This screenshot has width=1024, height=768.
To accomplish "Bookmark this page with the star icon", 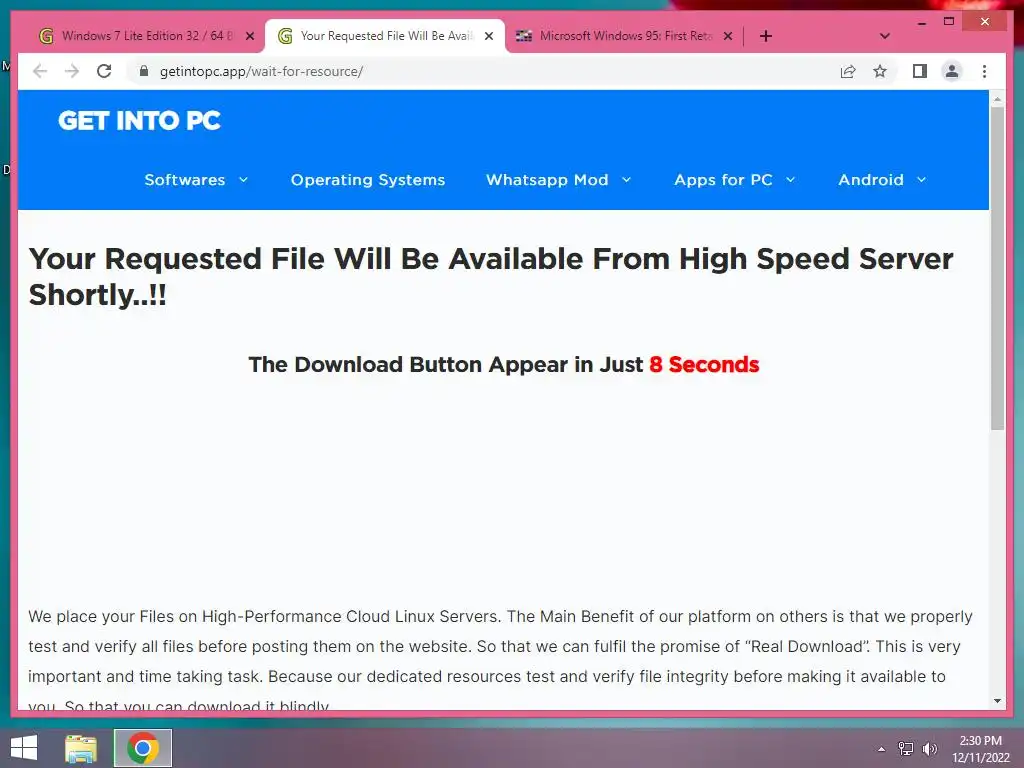I will [880, 71].
